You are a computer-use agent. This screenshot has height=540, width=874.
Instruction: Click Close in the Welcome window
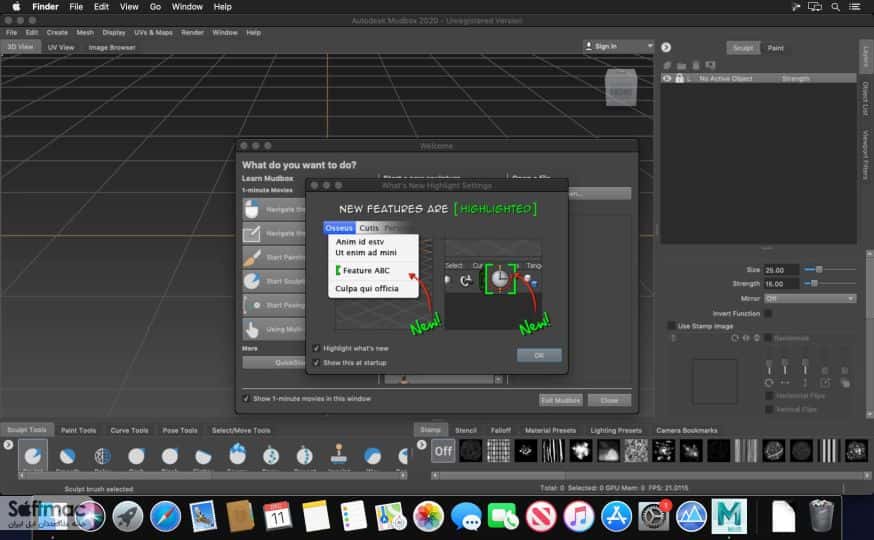[x=609, y=400]
